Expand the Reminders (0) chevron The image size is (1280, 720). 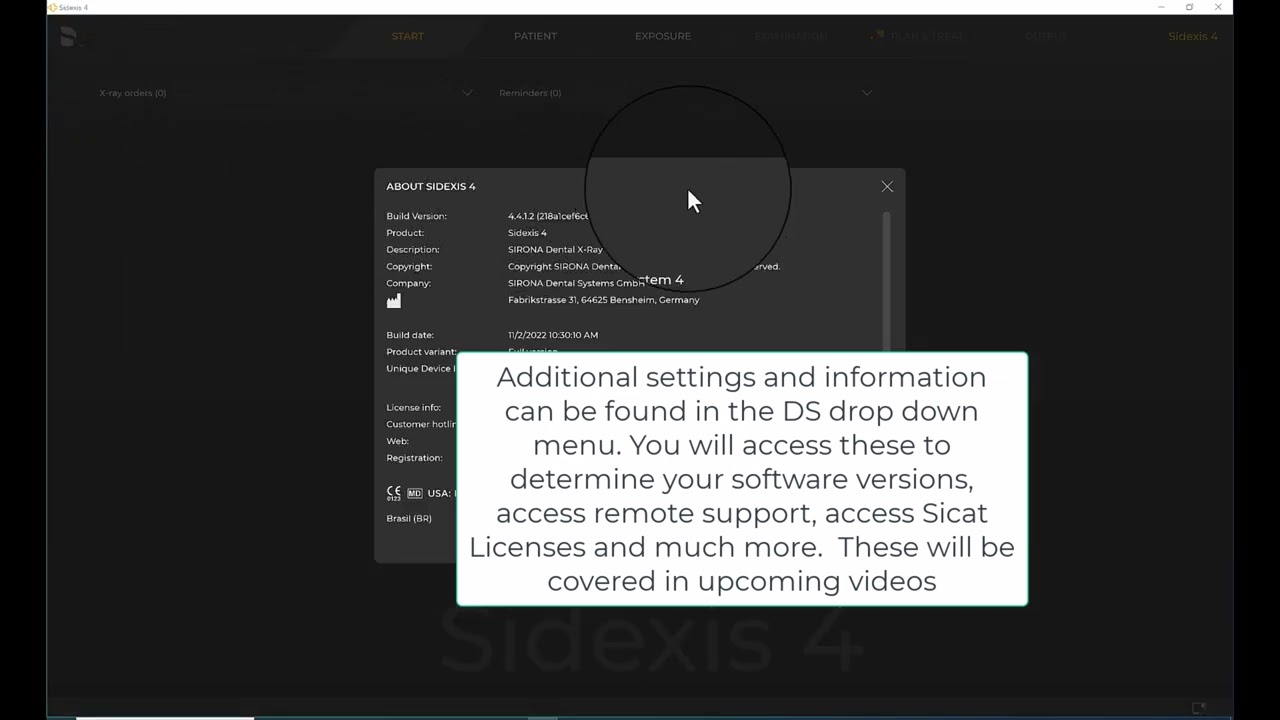867,93
